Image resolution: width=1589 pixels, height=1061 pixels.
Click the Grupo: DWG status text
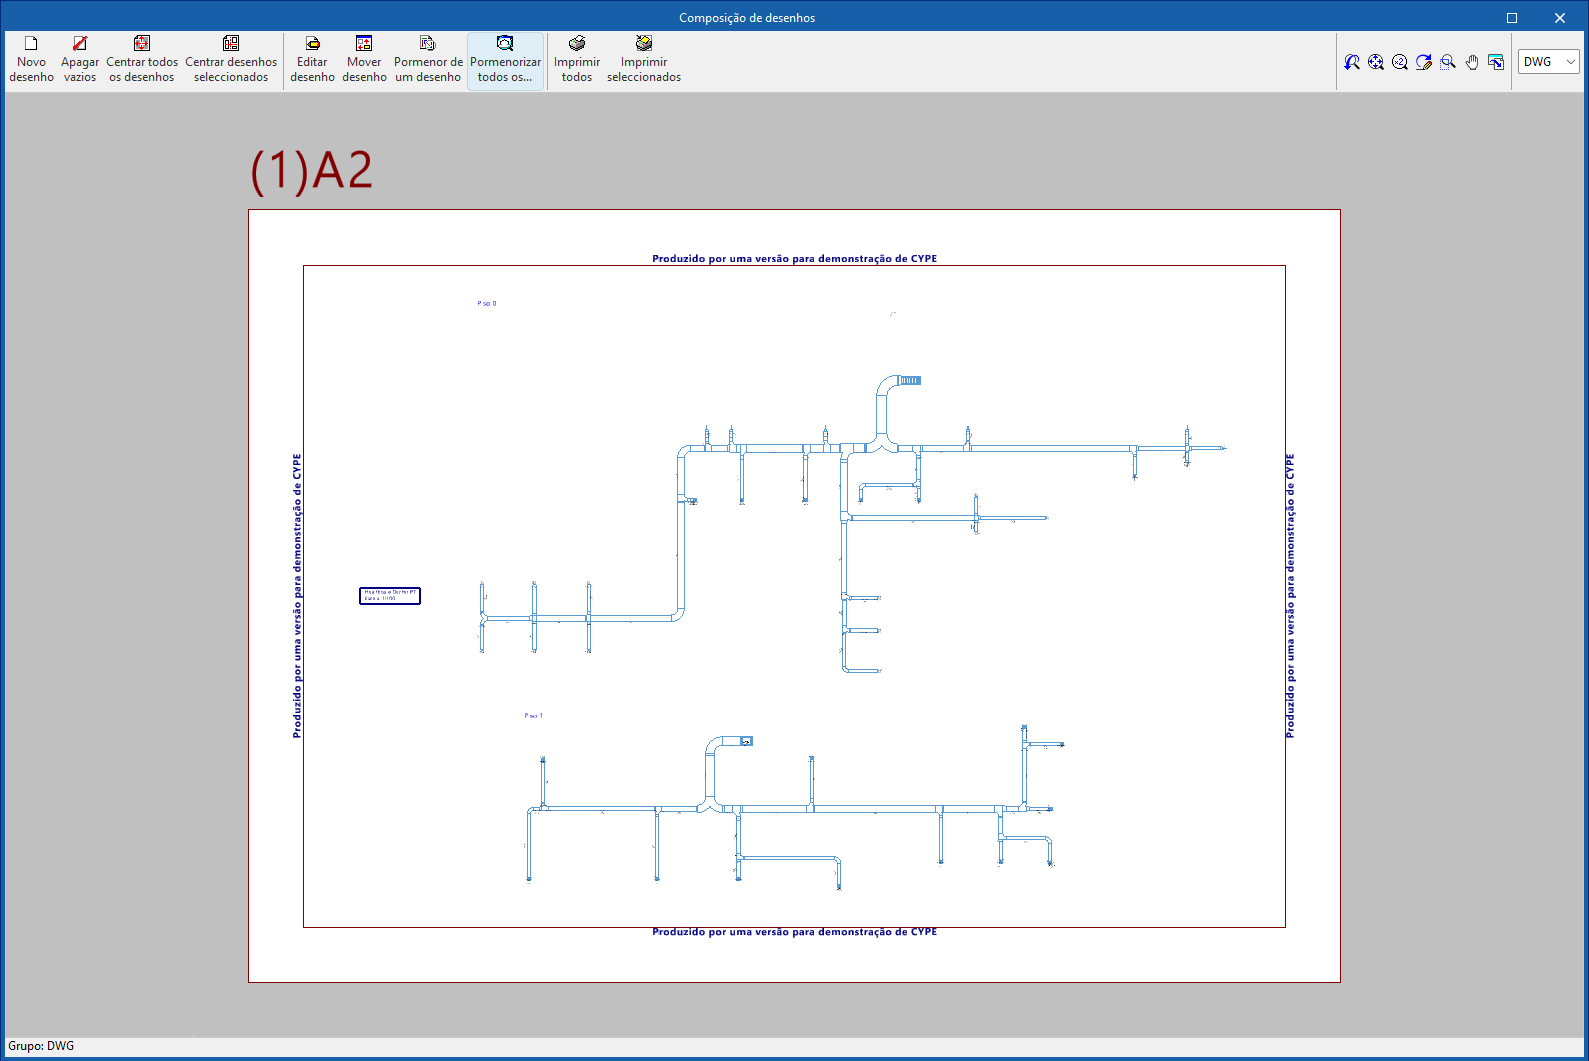pyautogui.click(x=41, y=1046)
